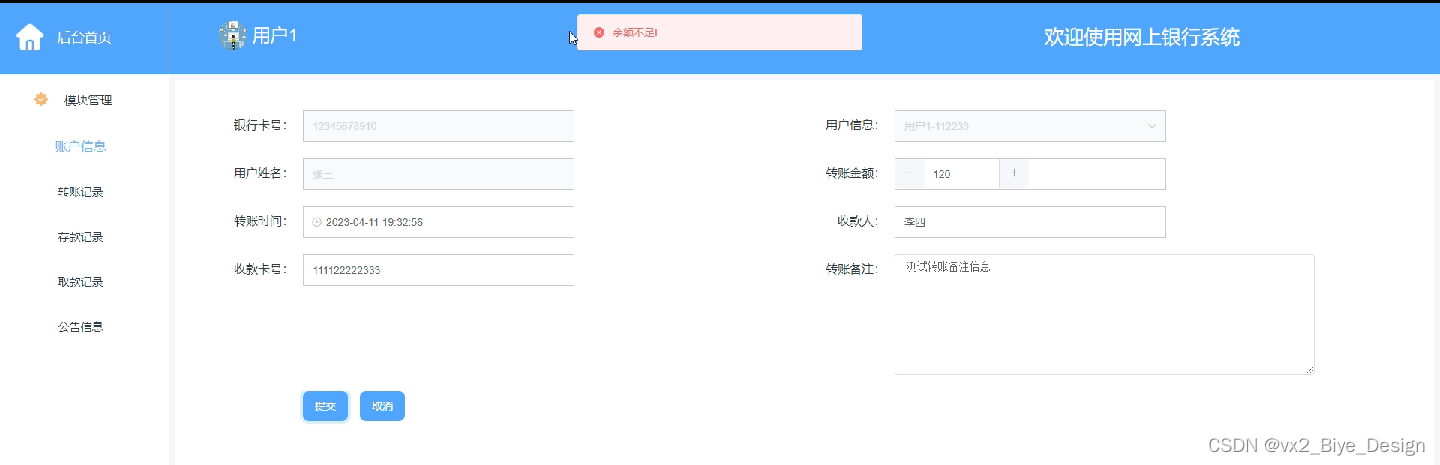Click the 收款人 input field
The height and width of the screenshot is (465, 1440).
pyautogui.click(x=1030, y=222)
